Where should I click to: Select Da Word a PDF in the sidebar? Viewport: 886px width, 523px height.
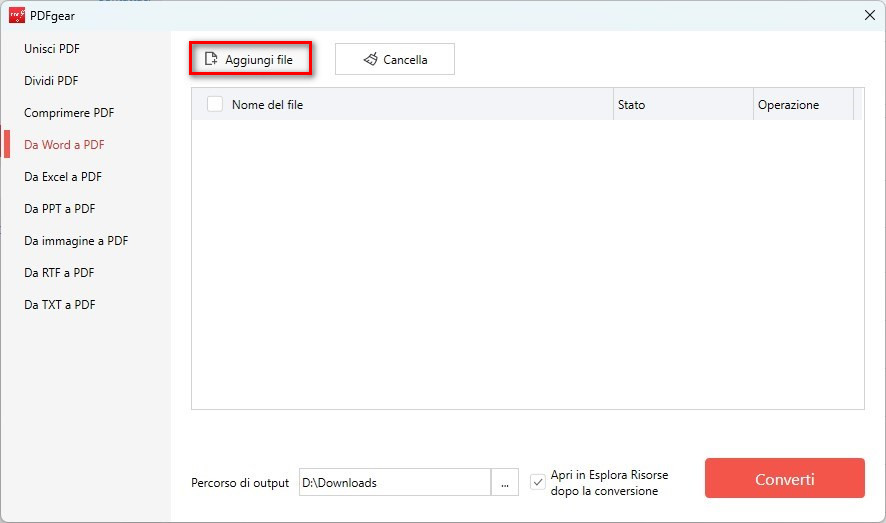(x=64, y=145)
